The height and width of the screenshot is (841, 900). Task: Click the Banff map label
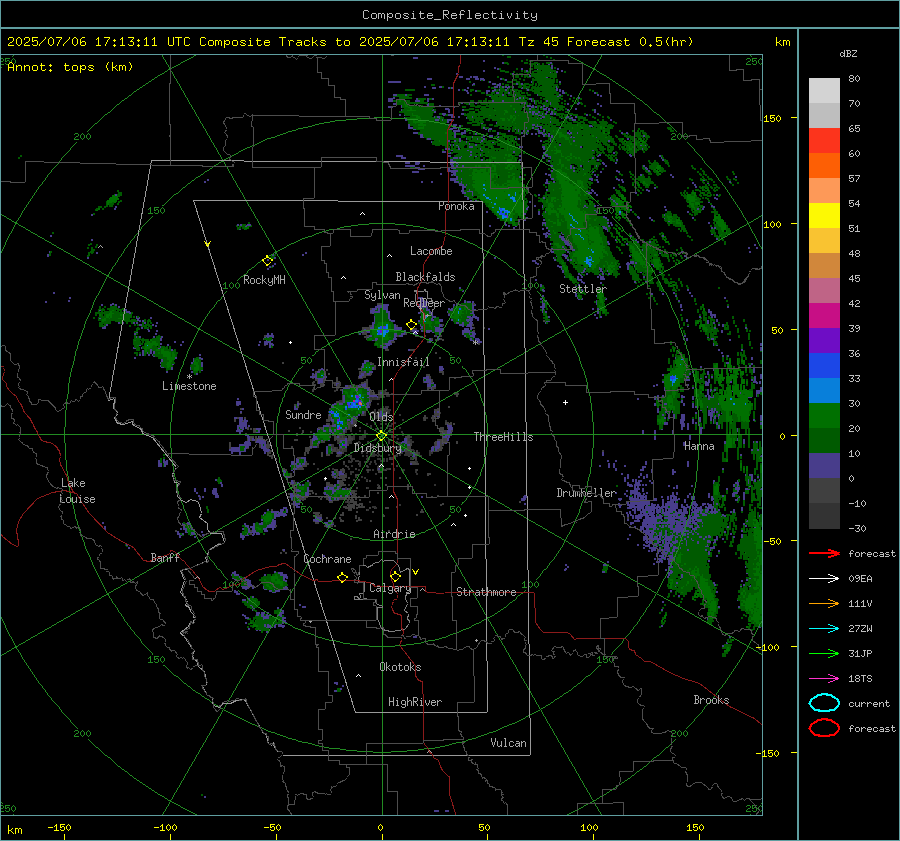[165, 557]
